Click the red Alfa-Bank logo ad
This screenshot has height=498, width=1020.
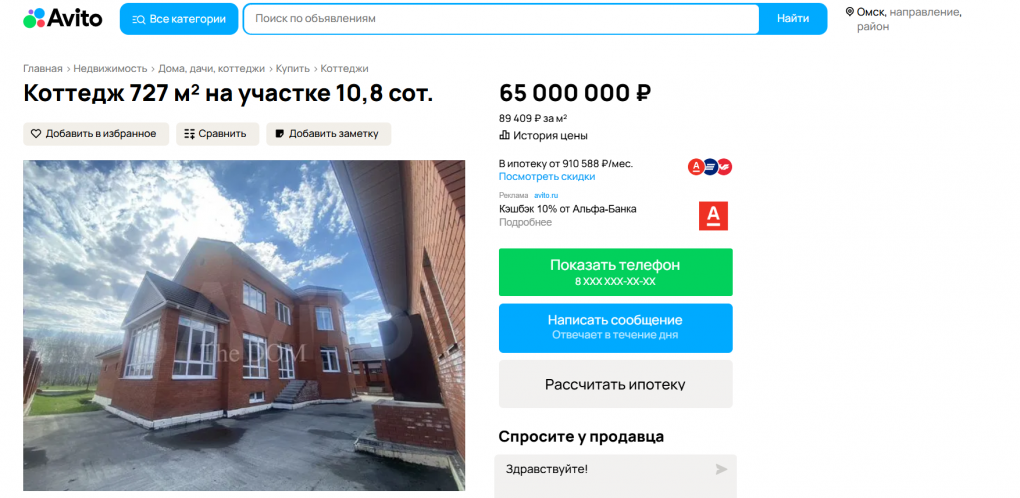(x=714, y=216)
